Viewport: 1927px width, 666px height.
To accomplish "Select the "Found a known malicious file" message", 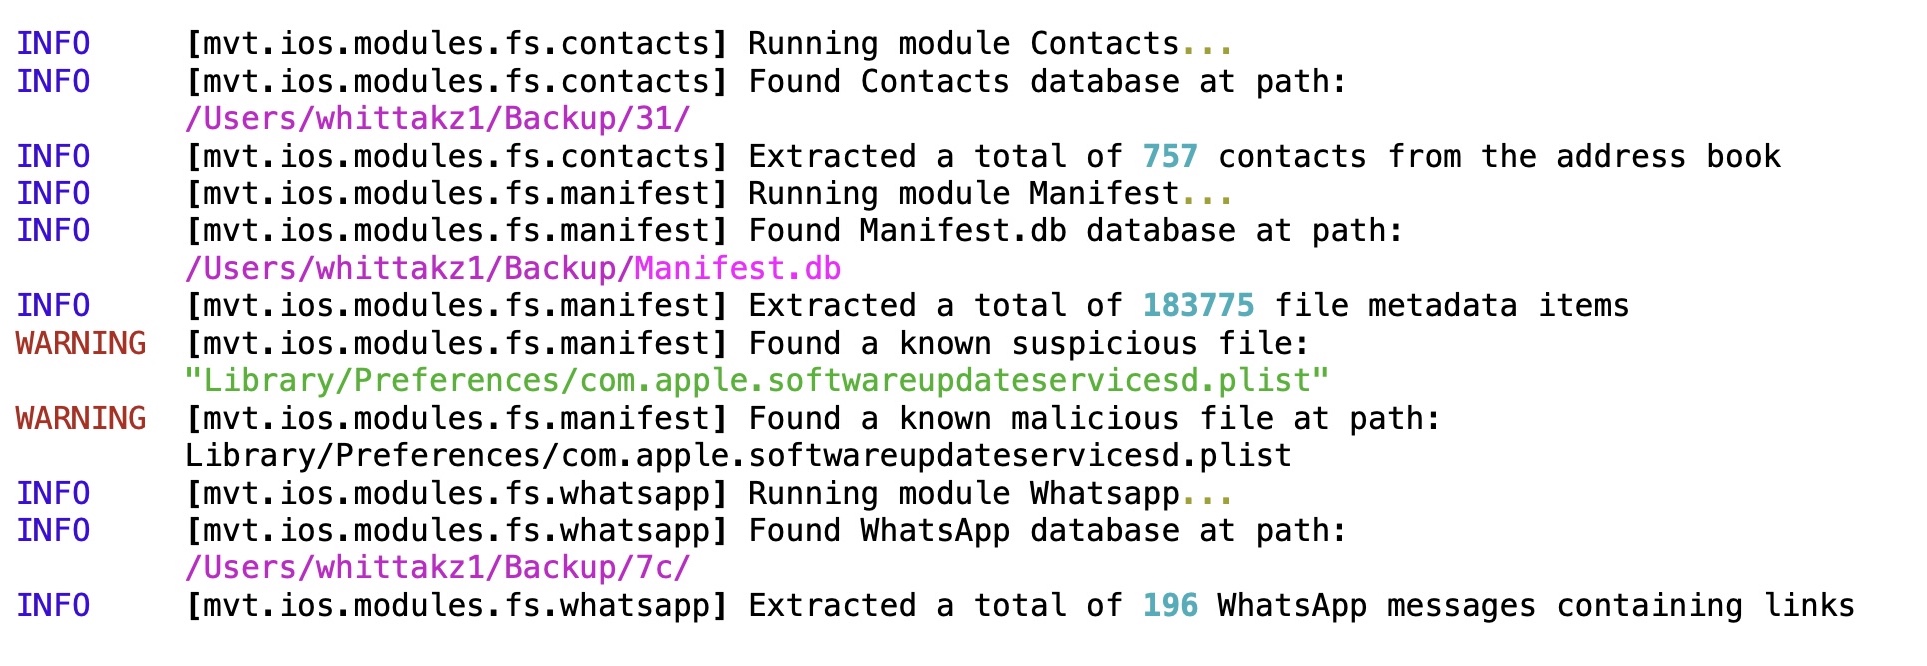I will (x=1094, y=419).
